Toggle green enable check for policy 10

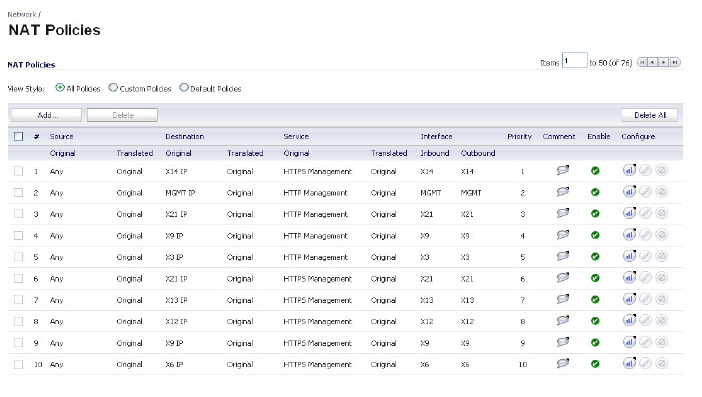pyautogui.click(x=595, y=364)
